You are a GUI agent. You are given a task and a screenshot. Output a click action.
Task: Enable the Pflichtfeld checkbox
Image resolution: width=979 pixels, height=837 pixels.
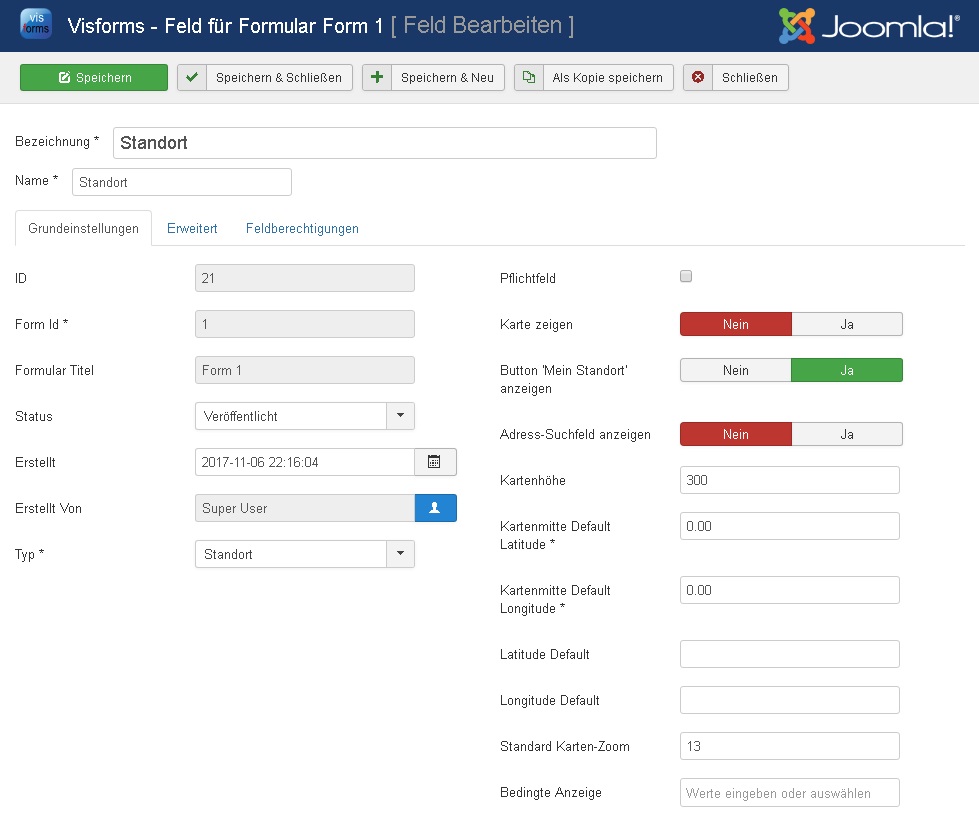coord(686,277)
